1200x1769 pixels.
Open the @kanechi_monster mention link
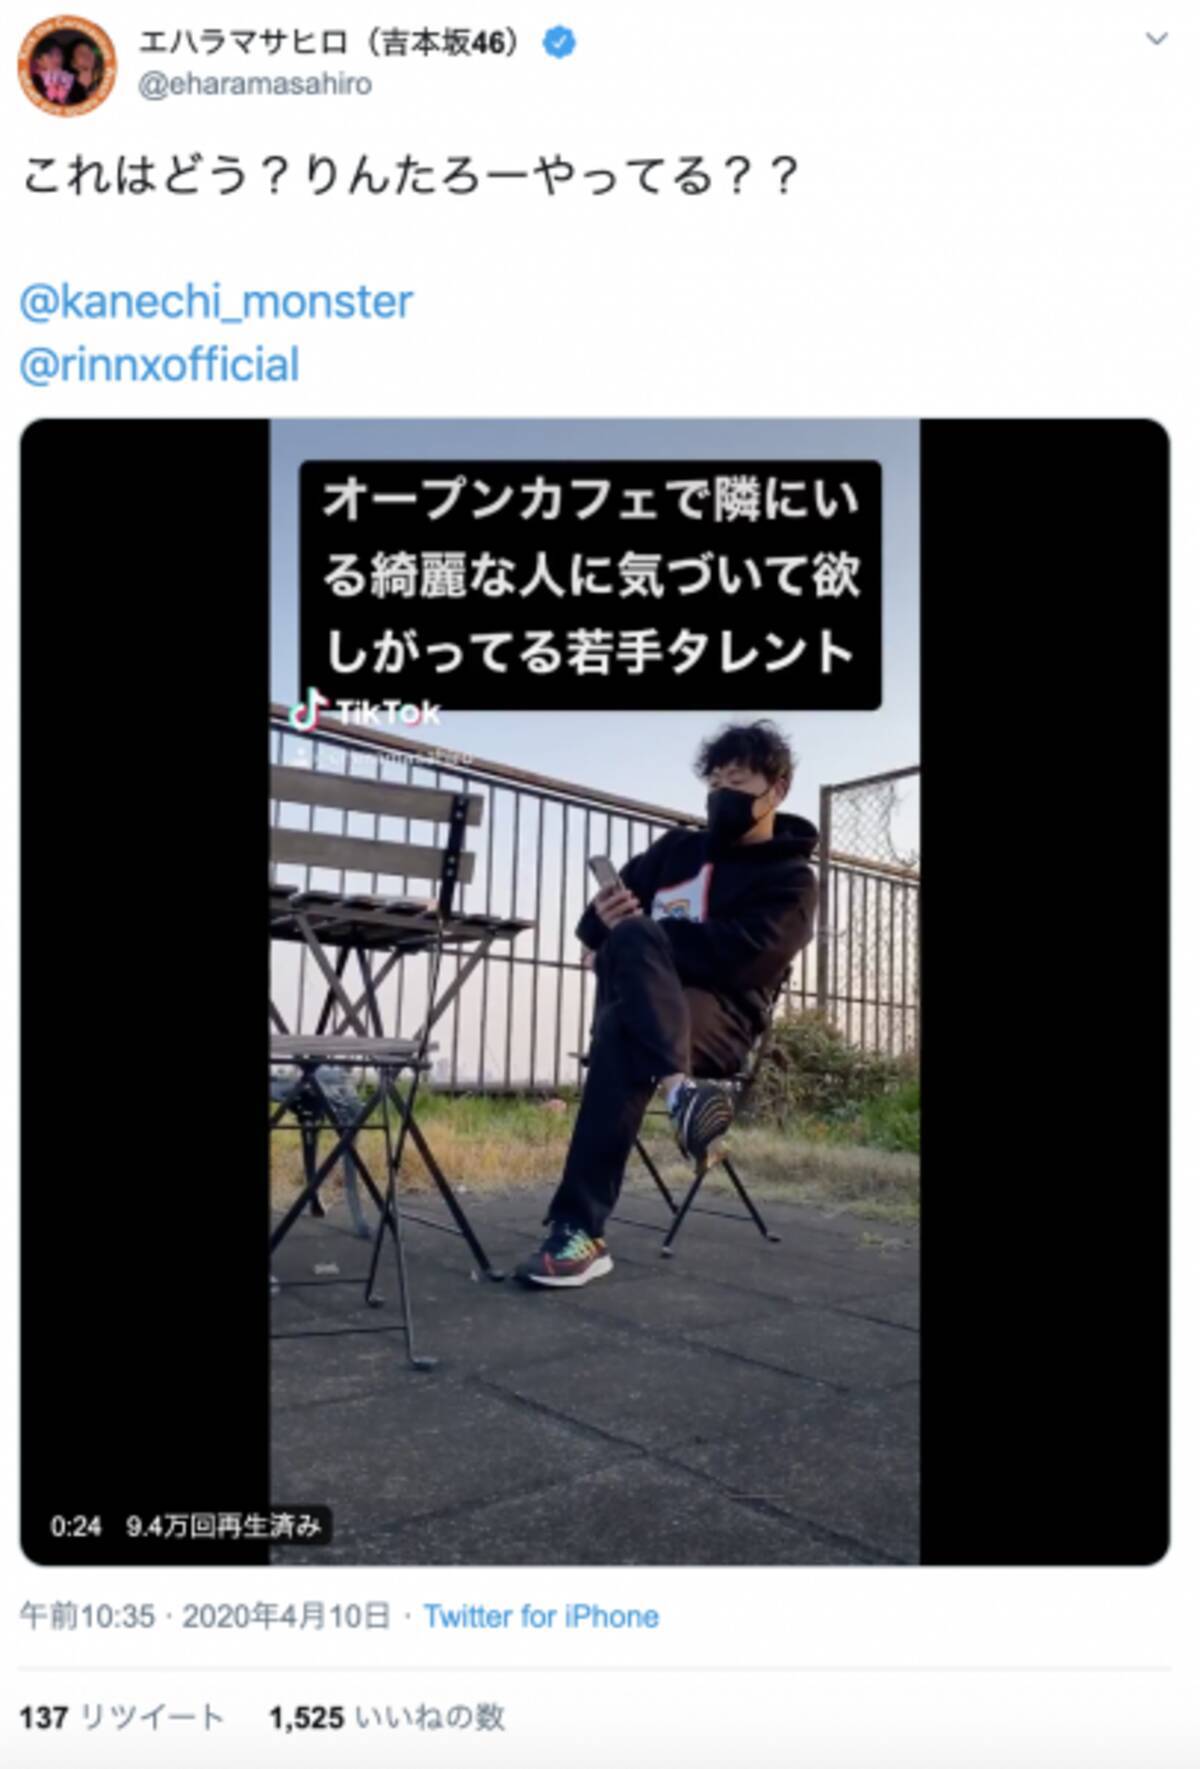pos(216,302)
